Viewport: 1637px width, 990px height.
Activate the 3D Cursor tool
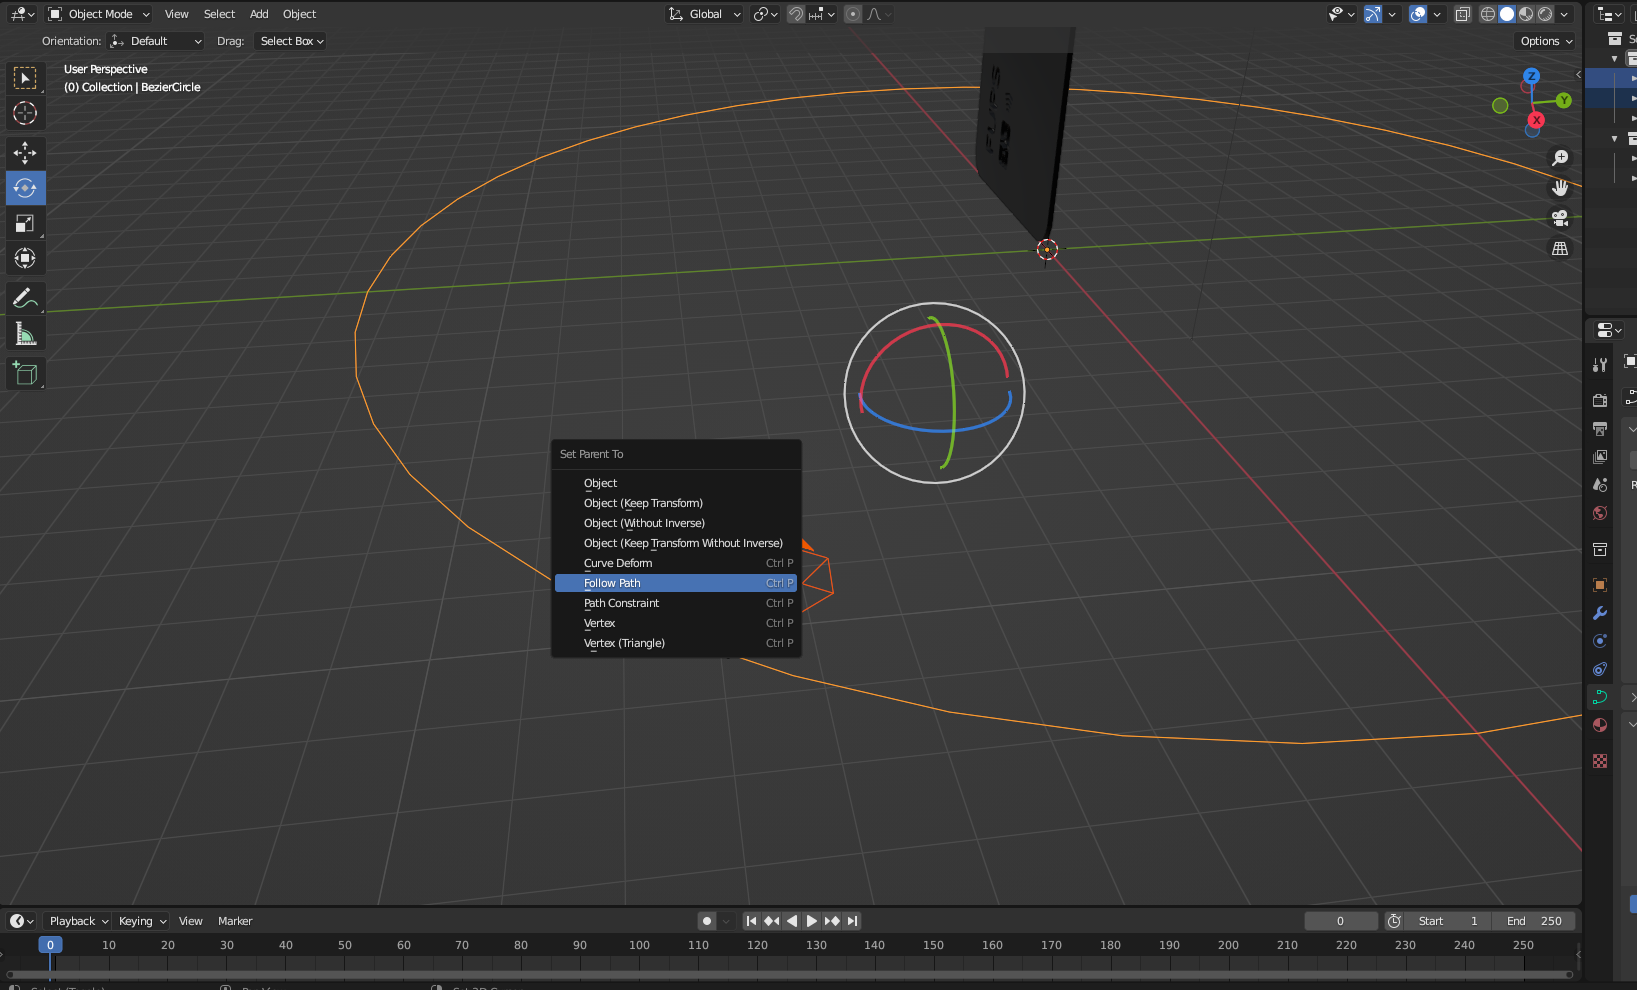coord(25,113)
